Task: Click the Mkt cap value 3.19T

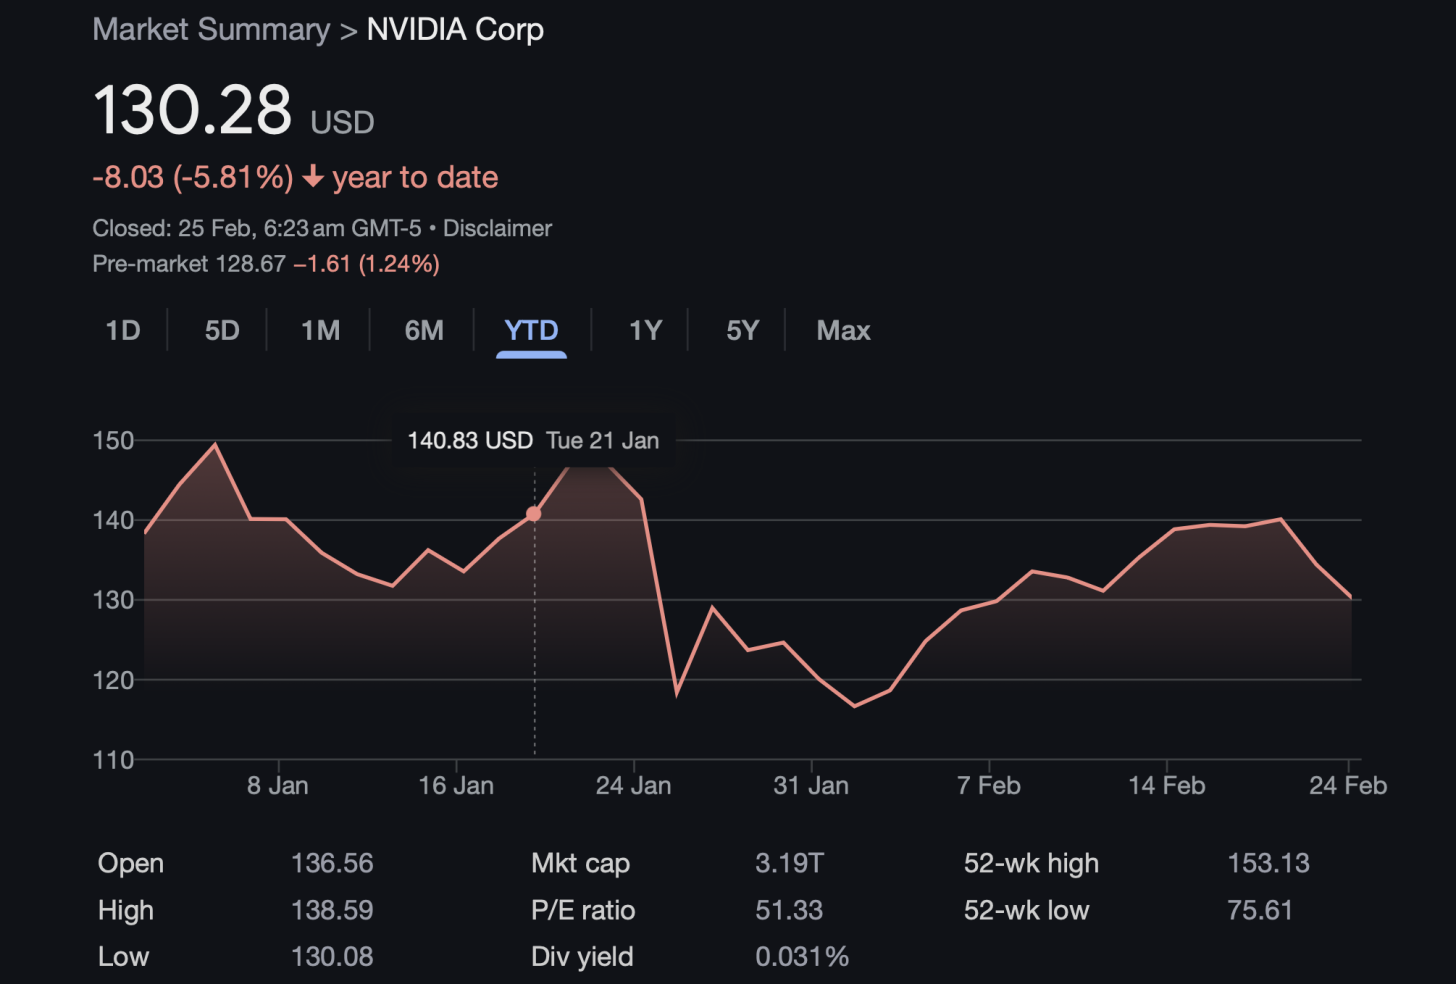Action: click(x=789, y=863)
